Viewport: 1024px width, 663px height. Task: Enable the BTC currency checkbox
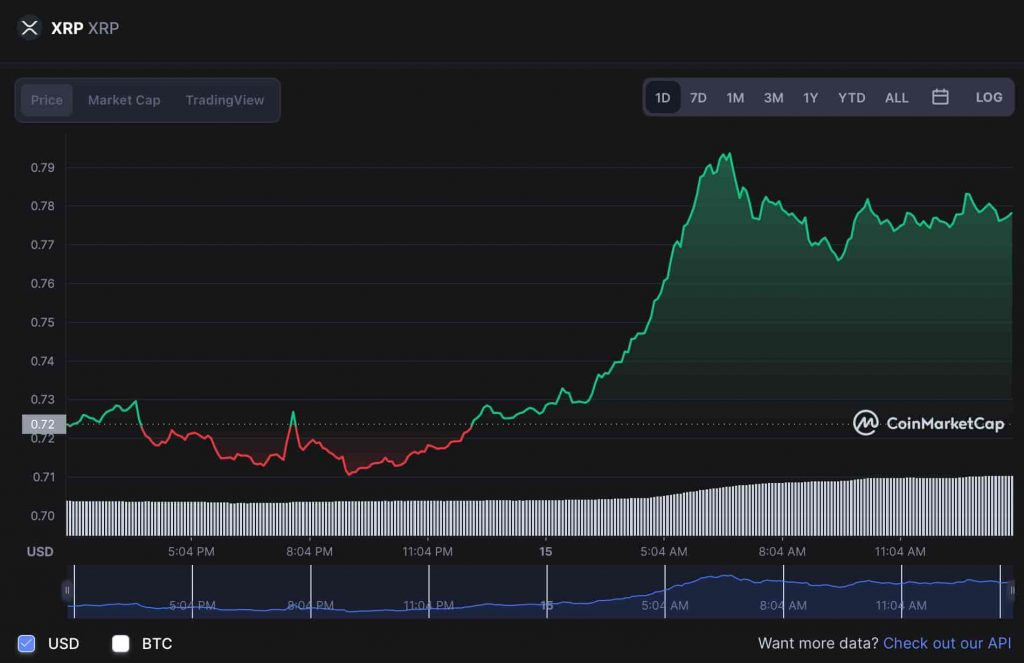click(x=121, y=643)
